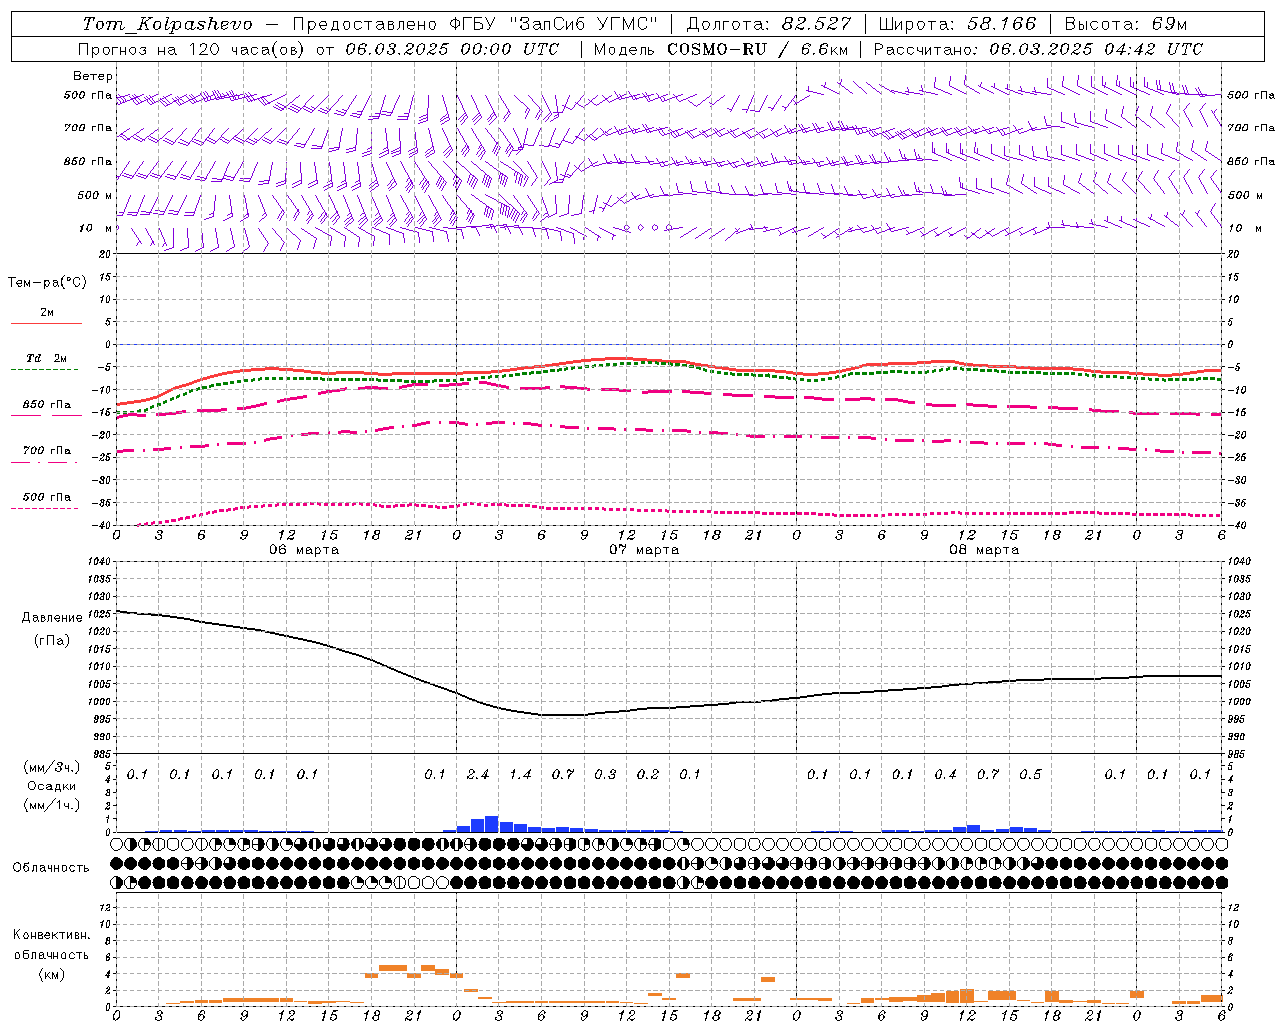The image size is (1280, 1024).
Task: Click the Конвективн. convective cloud label
Action: (x=51, y=935)
